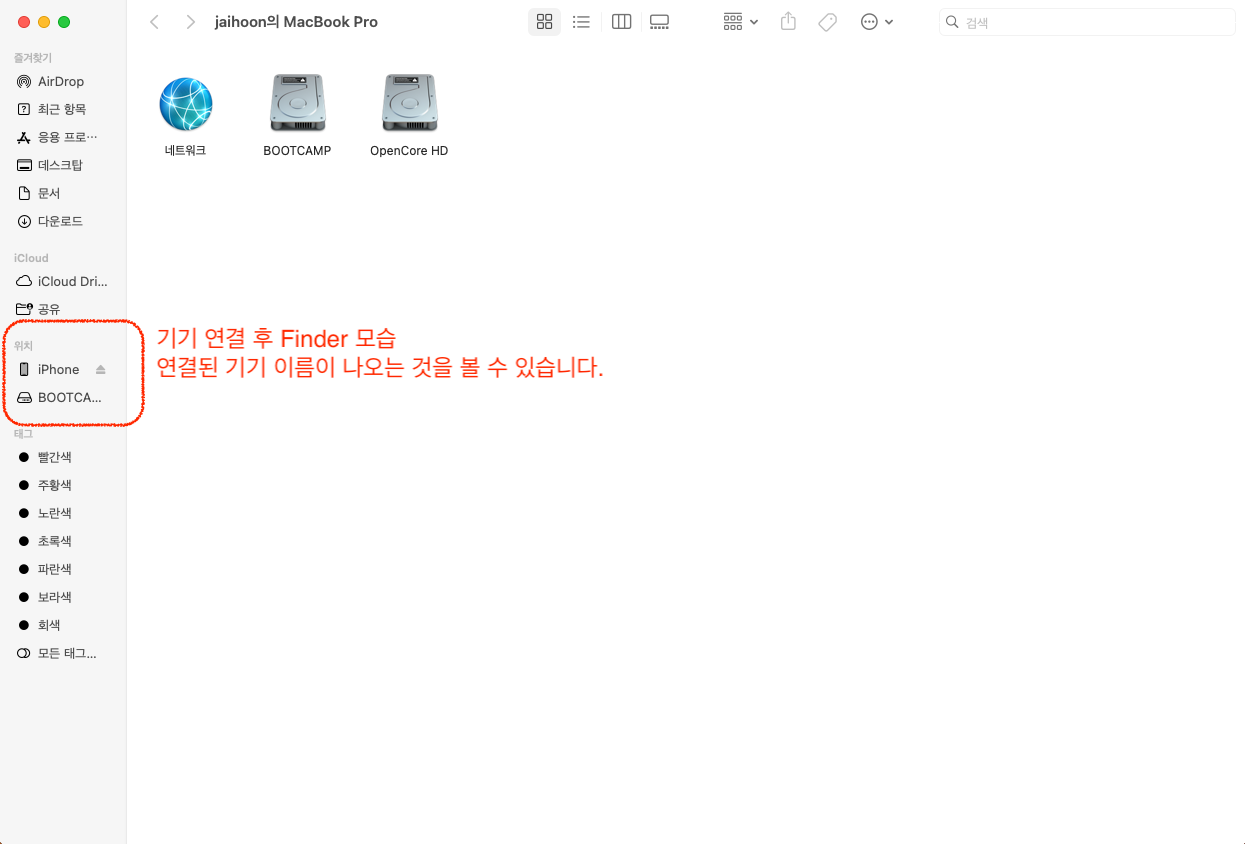Click the Share toolbar icon
This screenshot has width=1245, height=844.
pyautogui.click(x=789, y=22)
